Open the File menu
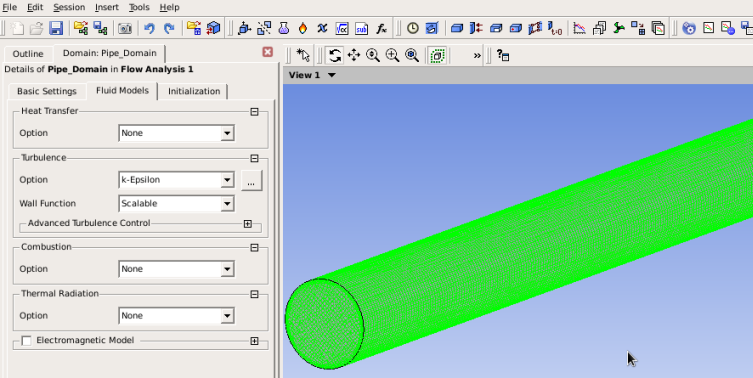 (x=10, y=7)
